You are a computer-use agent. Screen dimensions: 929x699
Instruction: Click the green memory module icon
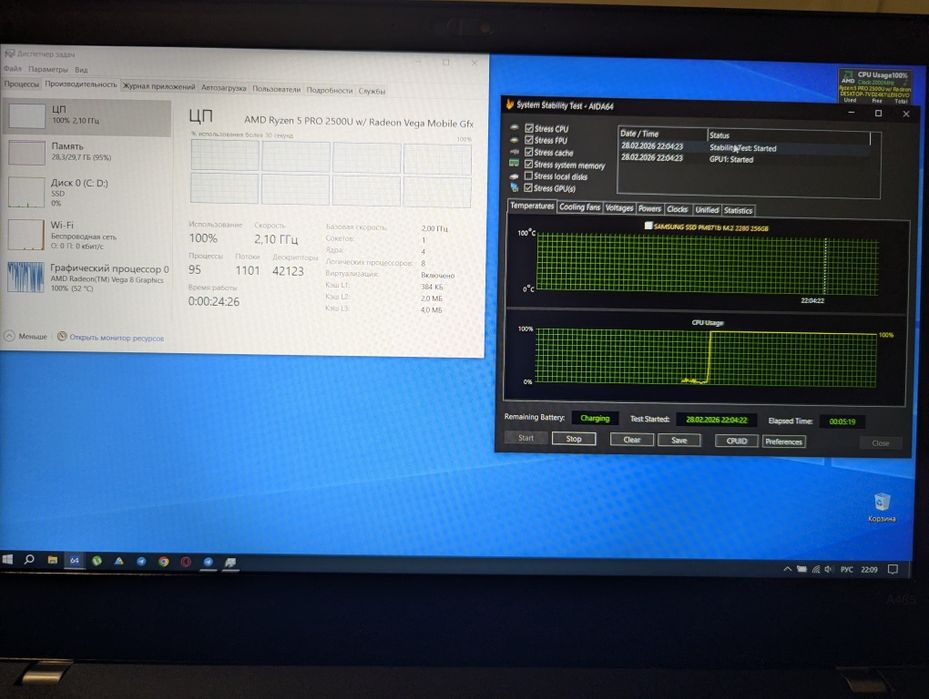click(514, 163)
